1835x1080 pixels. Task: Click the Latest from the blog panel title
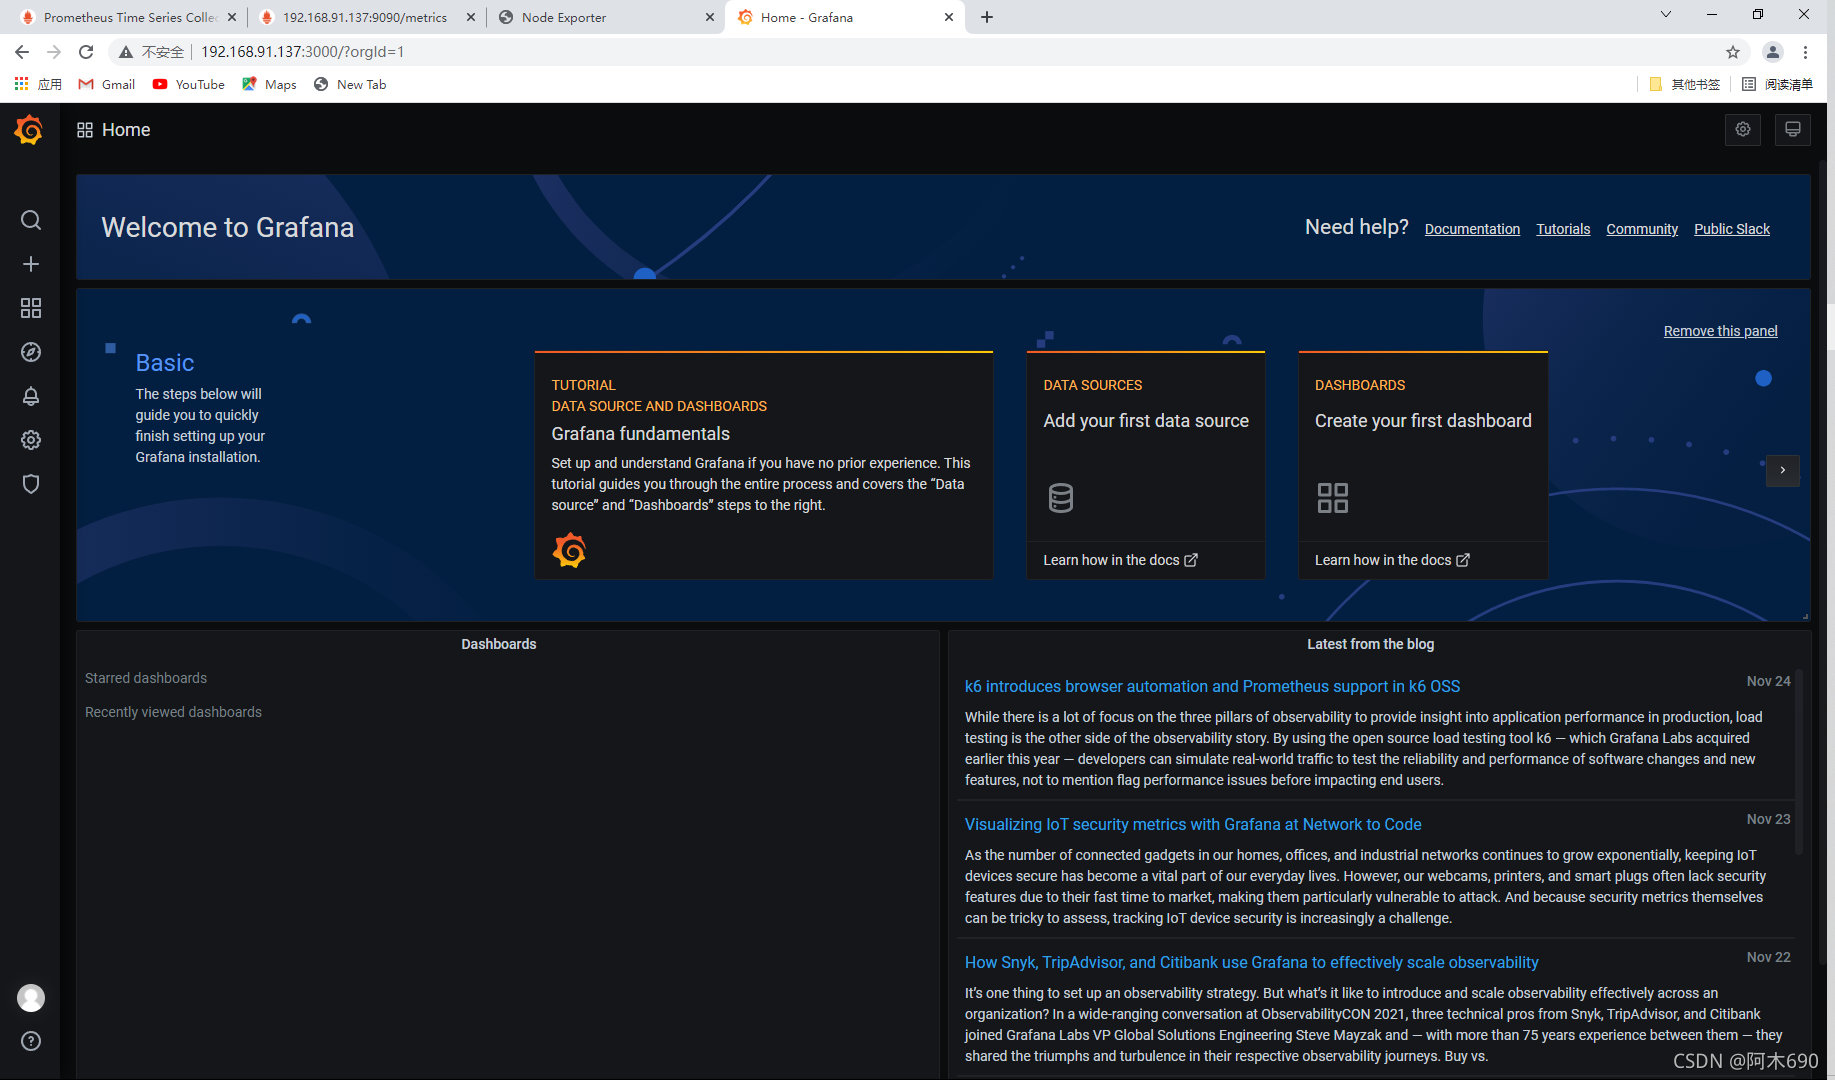(x=1370, y=644)
